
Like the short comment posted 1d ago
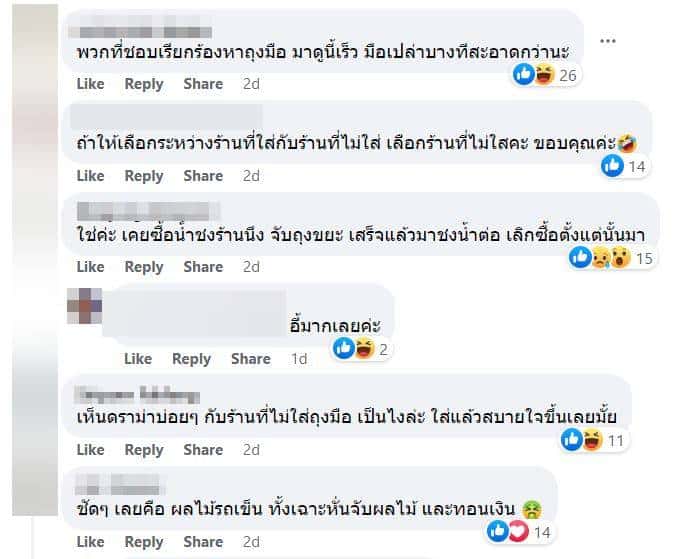[138, 359]
